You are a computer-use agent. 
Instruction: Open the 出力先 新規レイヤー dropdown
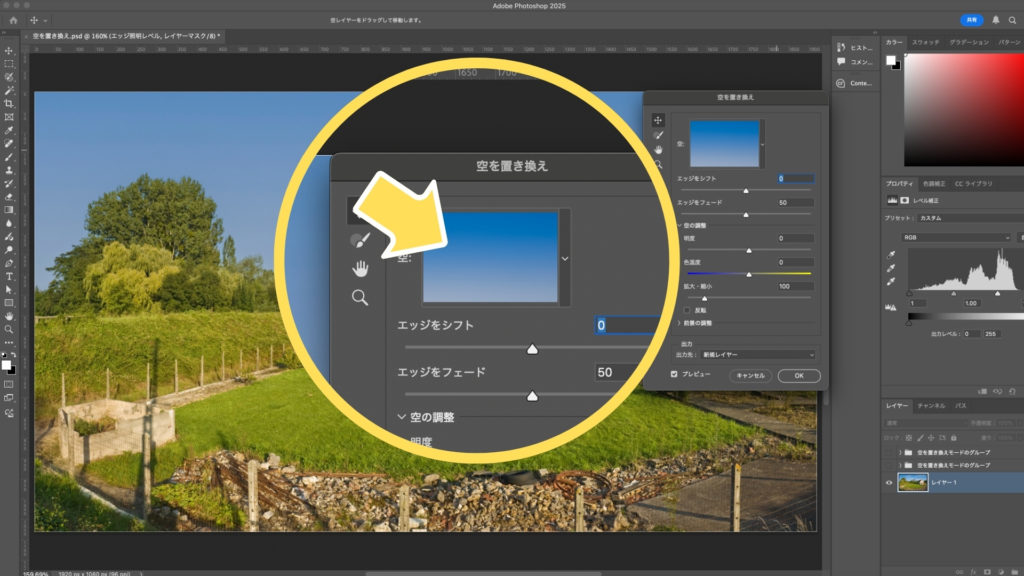click(x=757, y=354)
